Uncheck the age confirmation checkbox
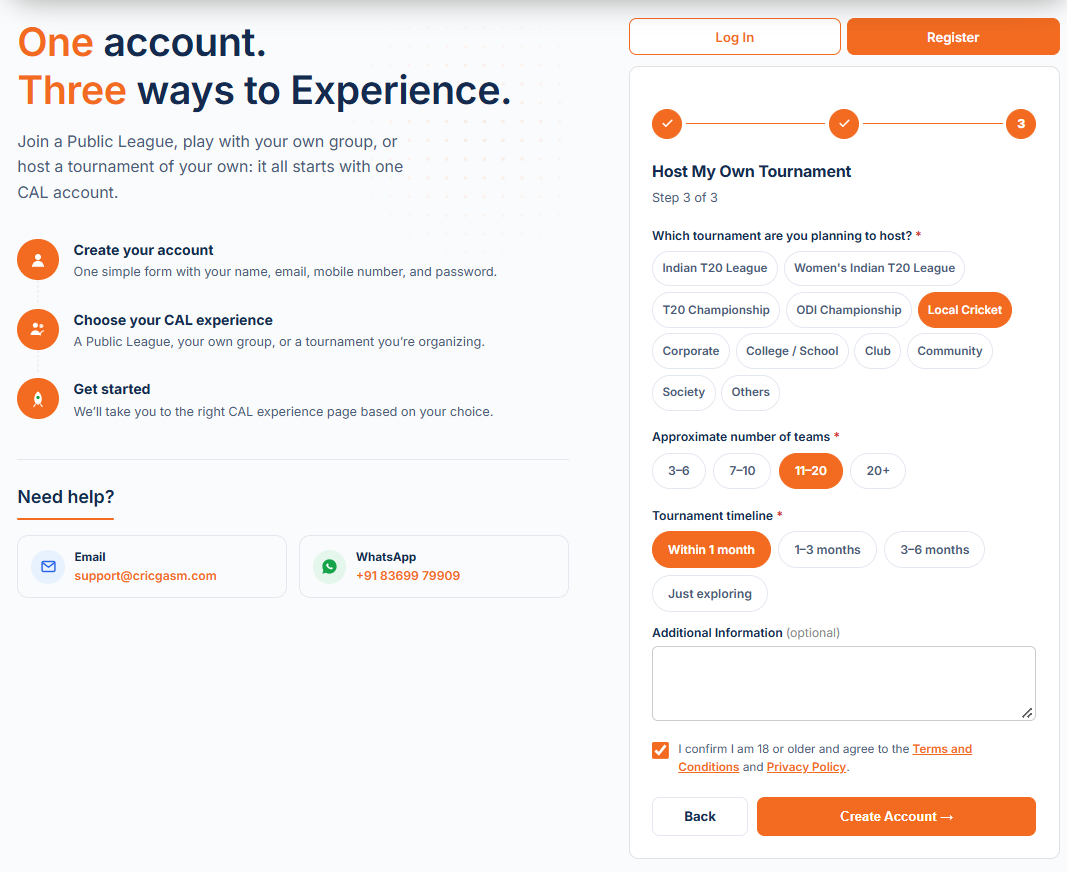This screenshot has width=1067, height=872. pos(660,750)
